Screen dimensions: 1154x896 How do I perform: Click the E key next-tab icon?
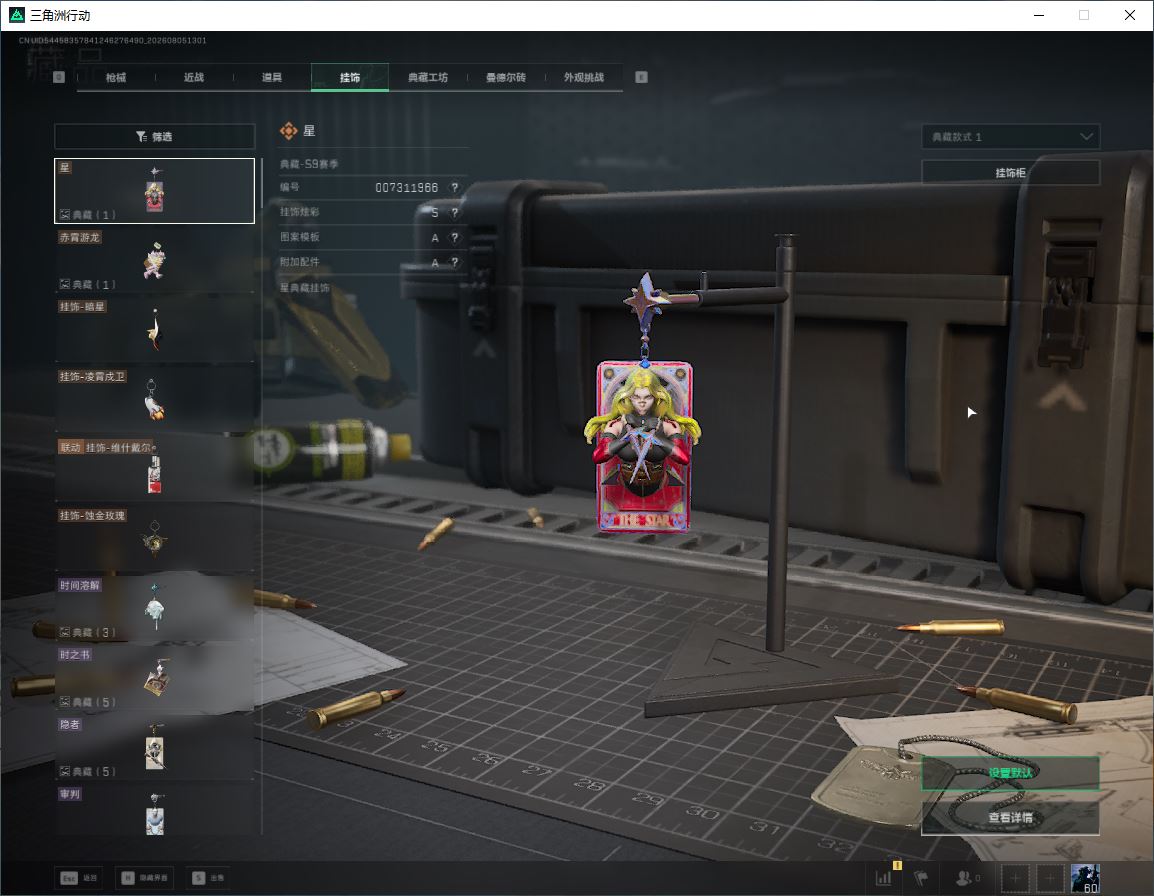[x=641, y=77]
